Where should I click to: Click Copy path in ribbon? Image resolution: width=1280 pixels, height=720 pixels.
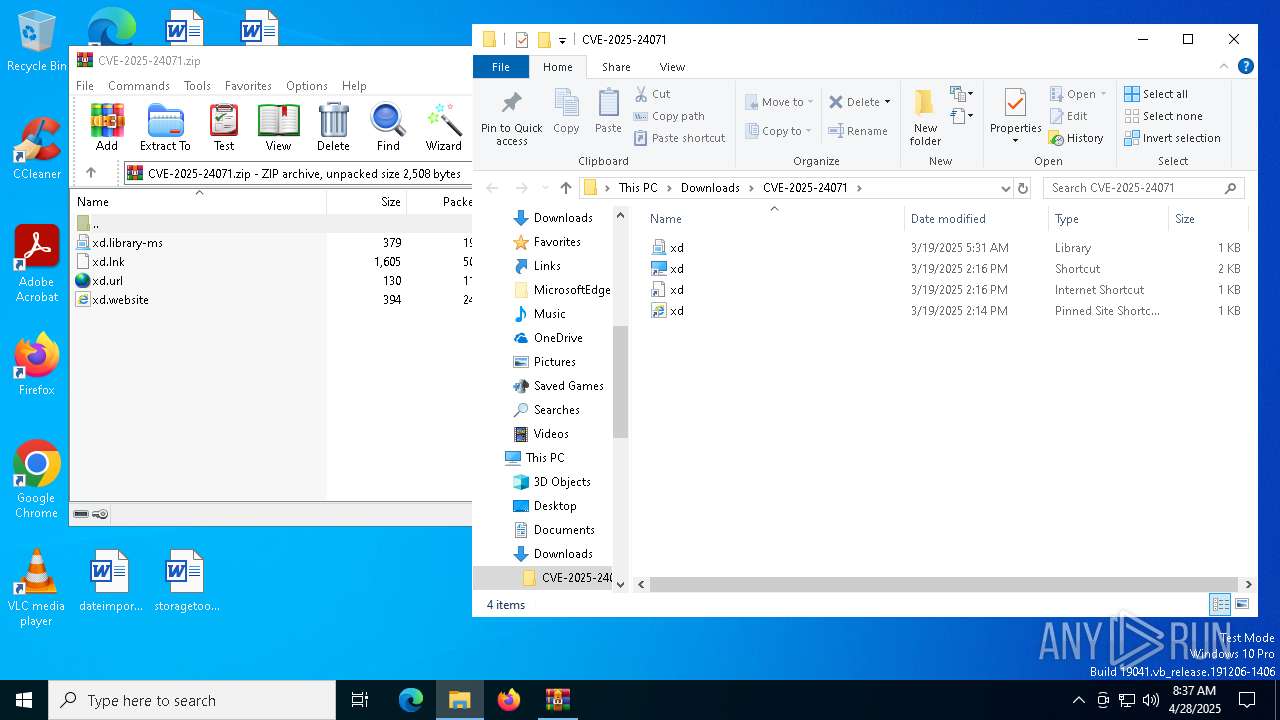coord(669,116)
